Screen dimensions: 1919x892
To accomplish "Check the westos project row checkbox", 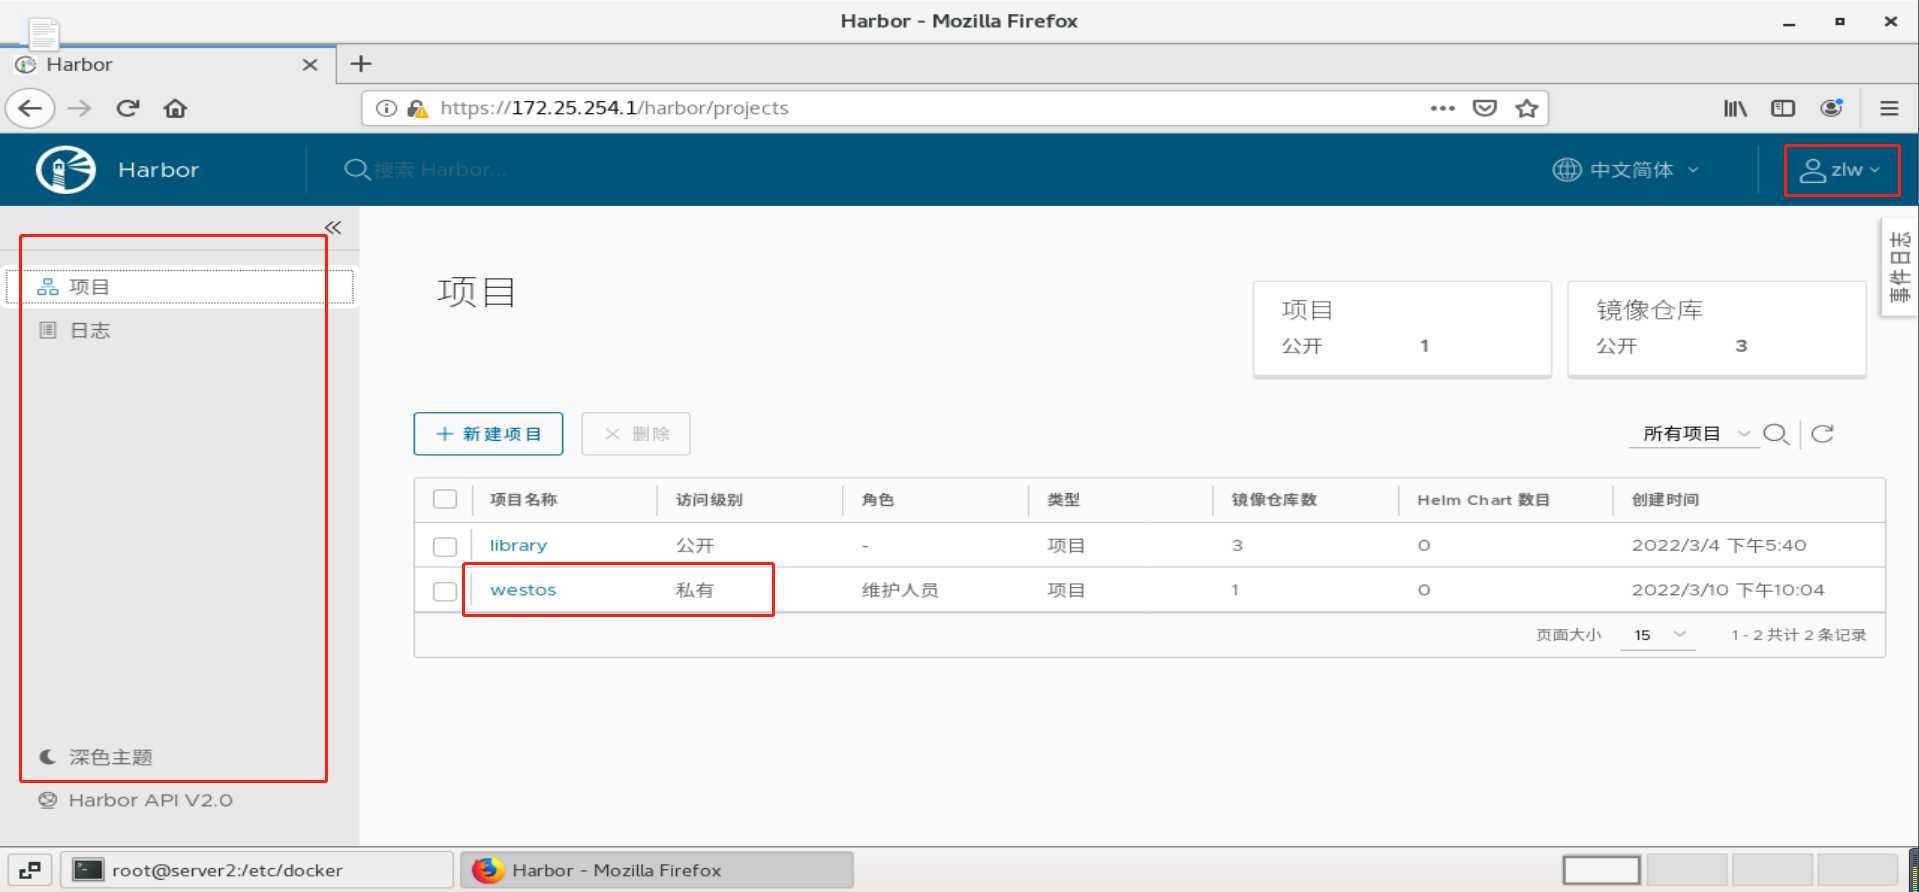I will [445, 591].
